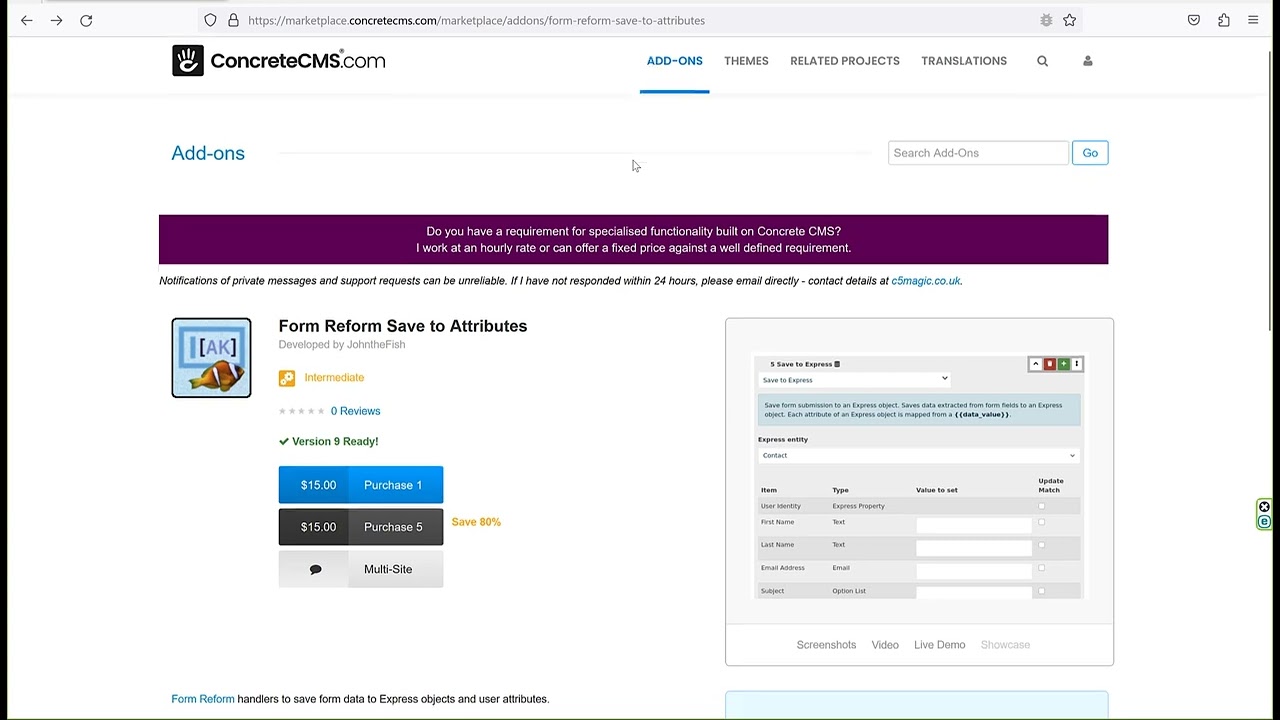1280x720 pixels.
Task: Switch to the Screenshots tab
Action: click(x=826, y=645)
